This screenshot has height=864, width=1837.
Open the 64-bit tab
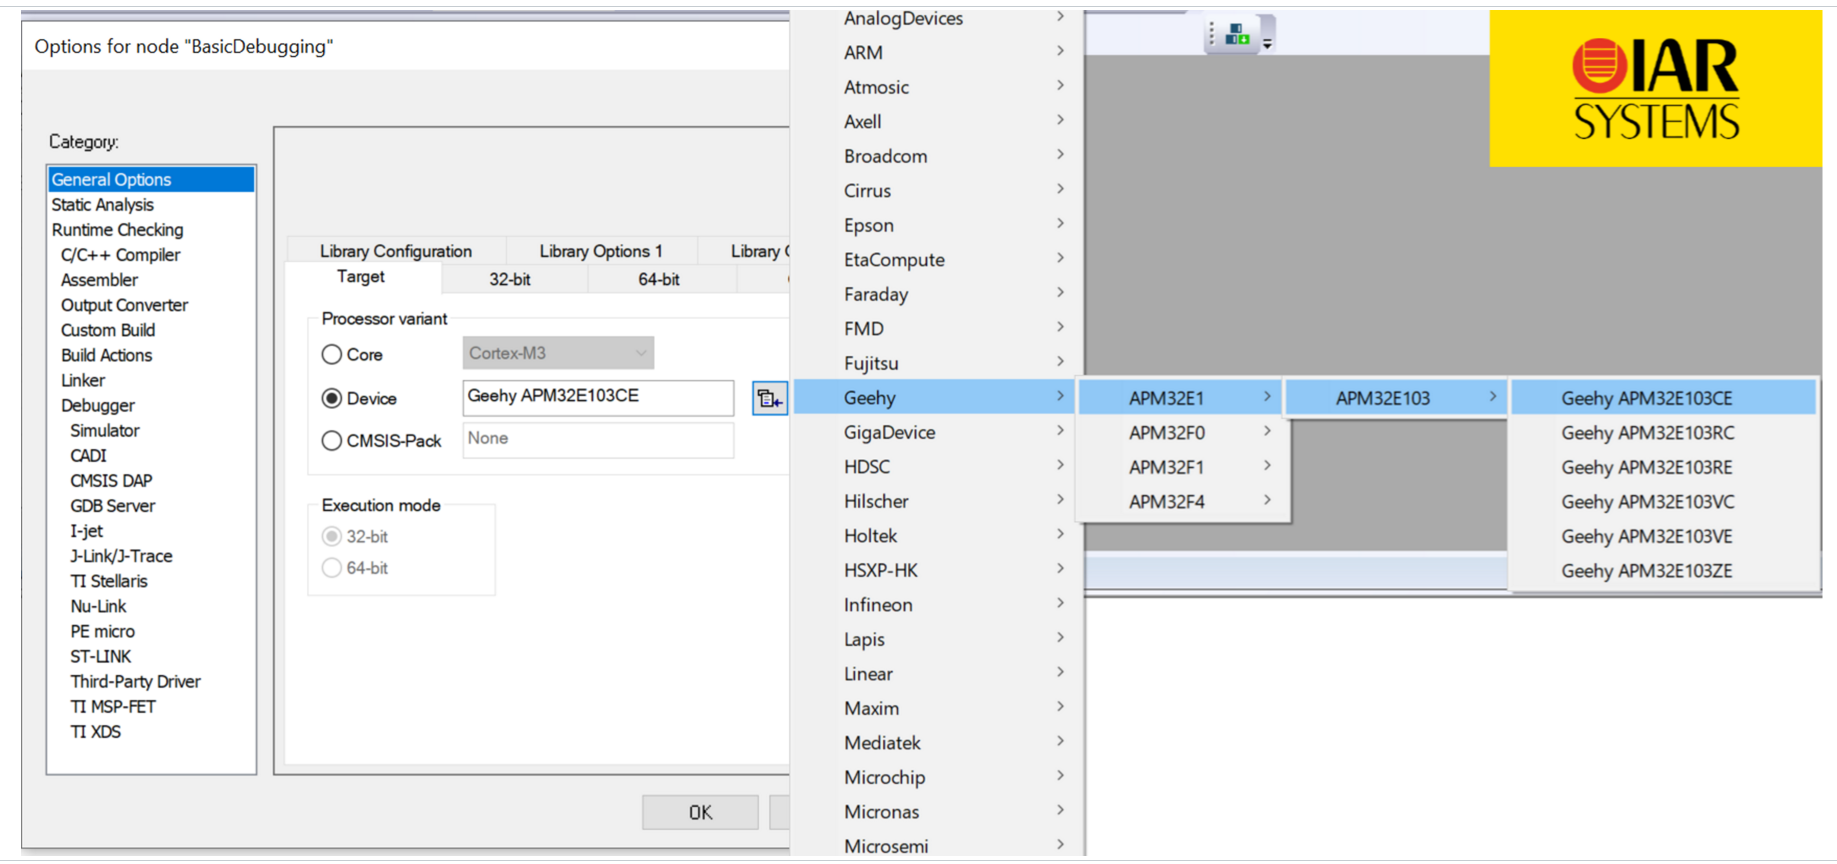point(659,279)
